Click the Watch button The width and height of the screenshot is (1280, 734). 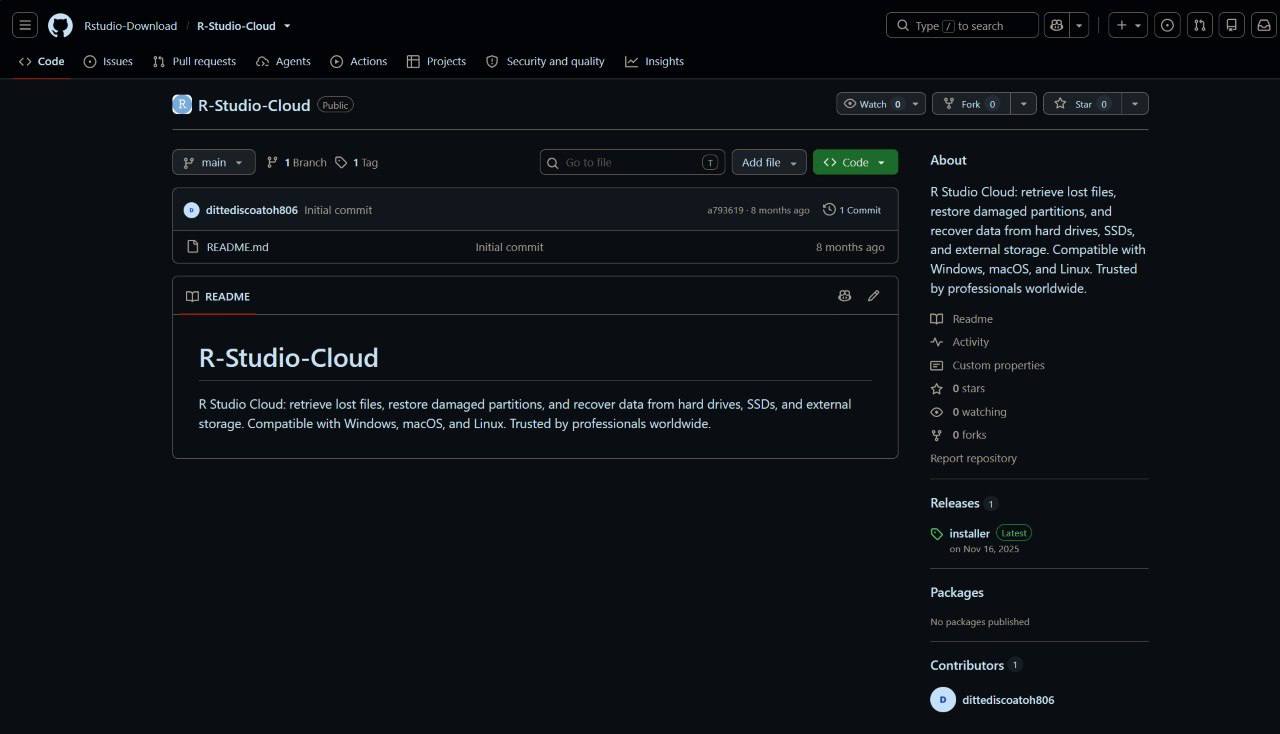point(881,104)
